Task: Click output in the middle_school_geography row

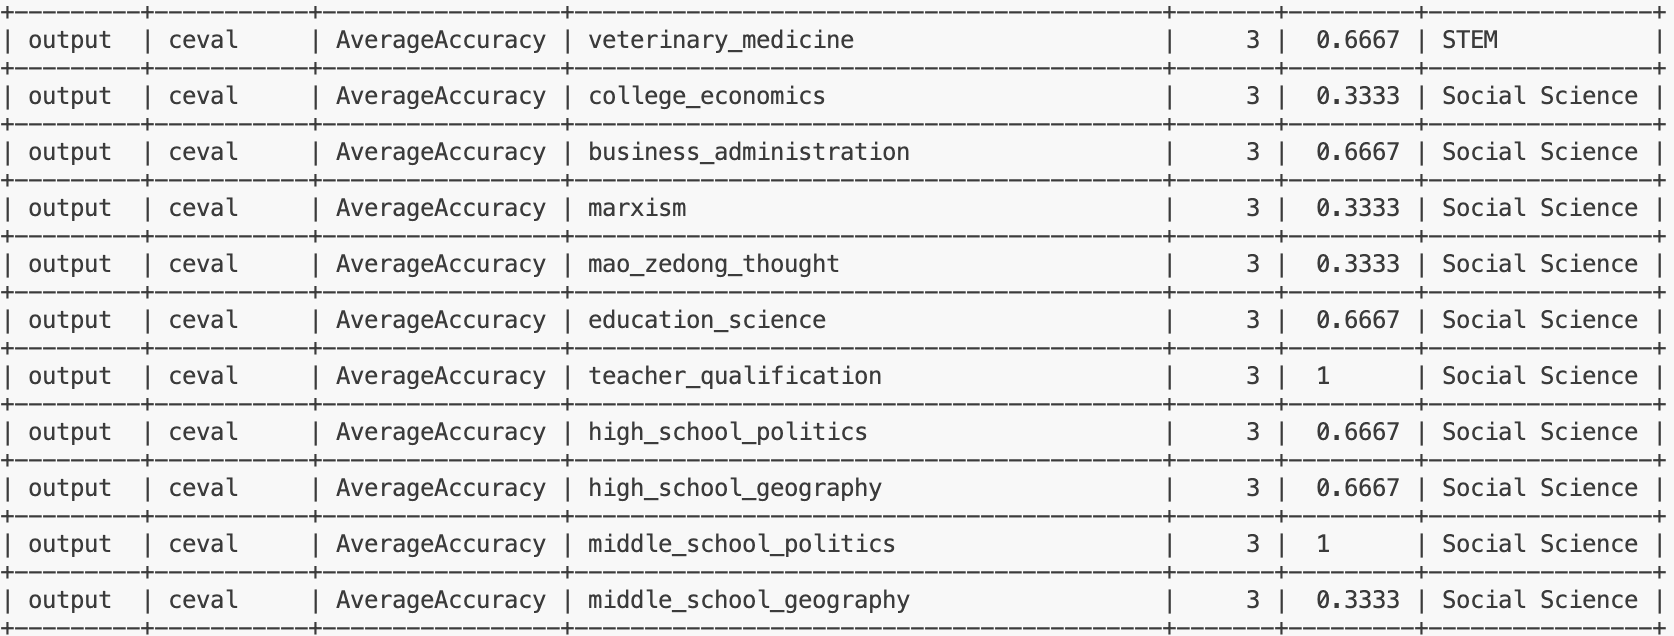Action: point(69,600)
